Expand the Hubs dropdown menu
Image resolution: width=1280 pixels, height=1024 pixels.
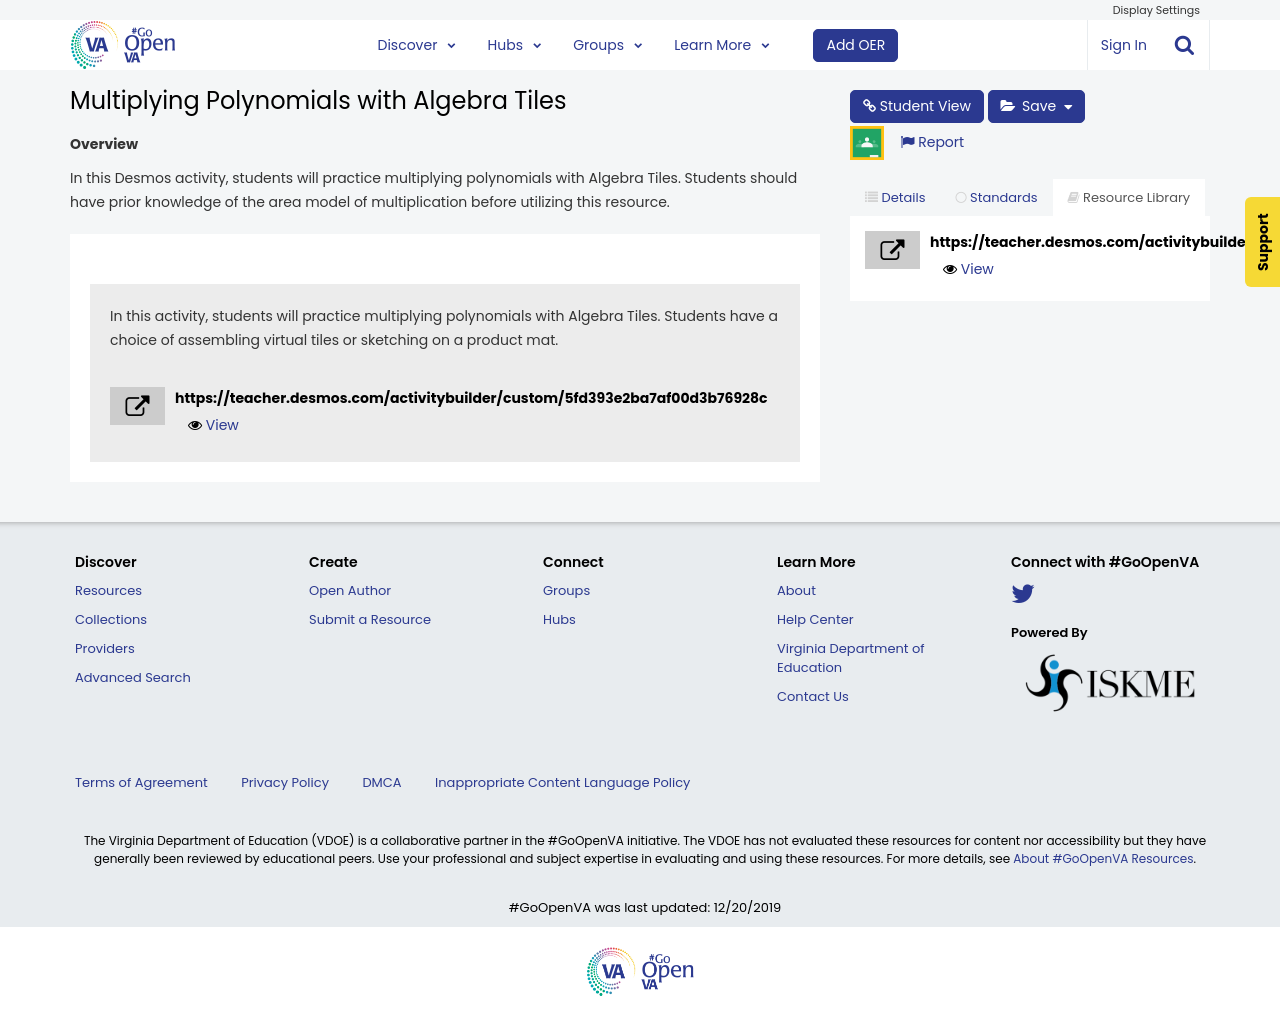tap(514, 45)
